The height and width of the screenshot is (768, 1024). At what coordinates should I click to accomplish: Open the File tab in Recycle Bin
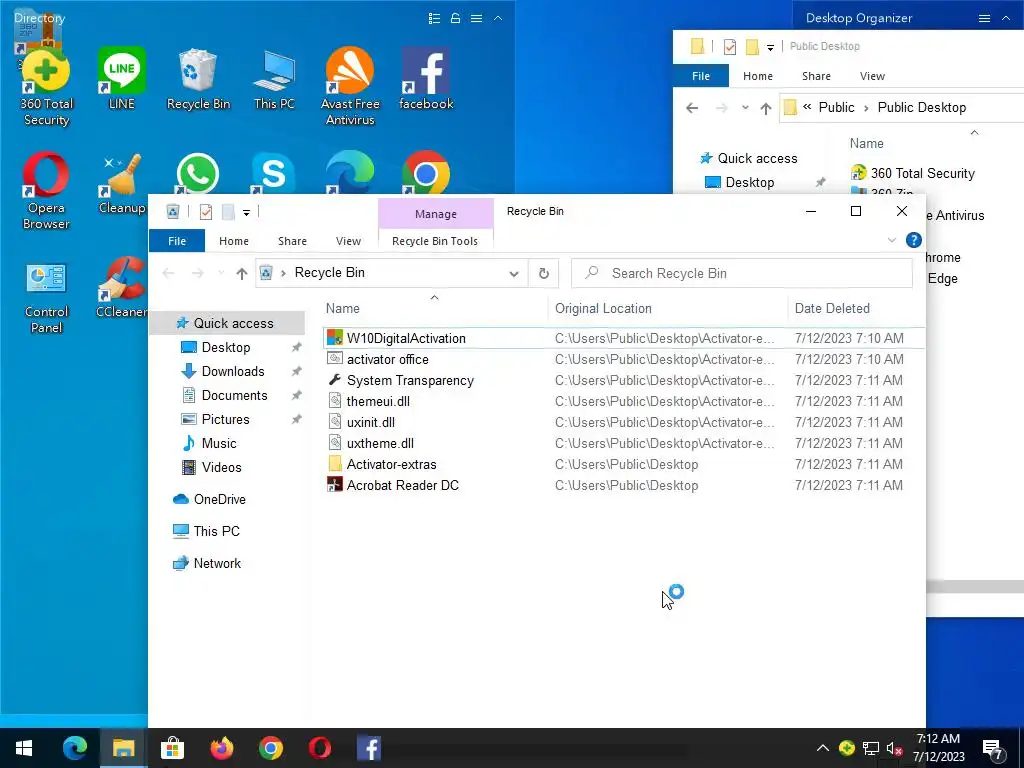click(177, 241)
